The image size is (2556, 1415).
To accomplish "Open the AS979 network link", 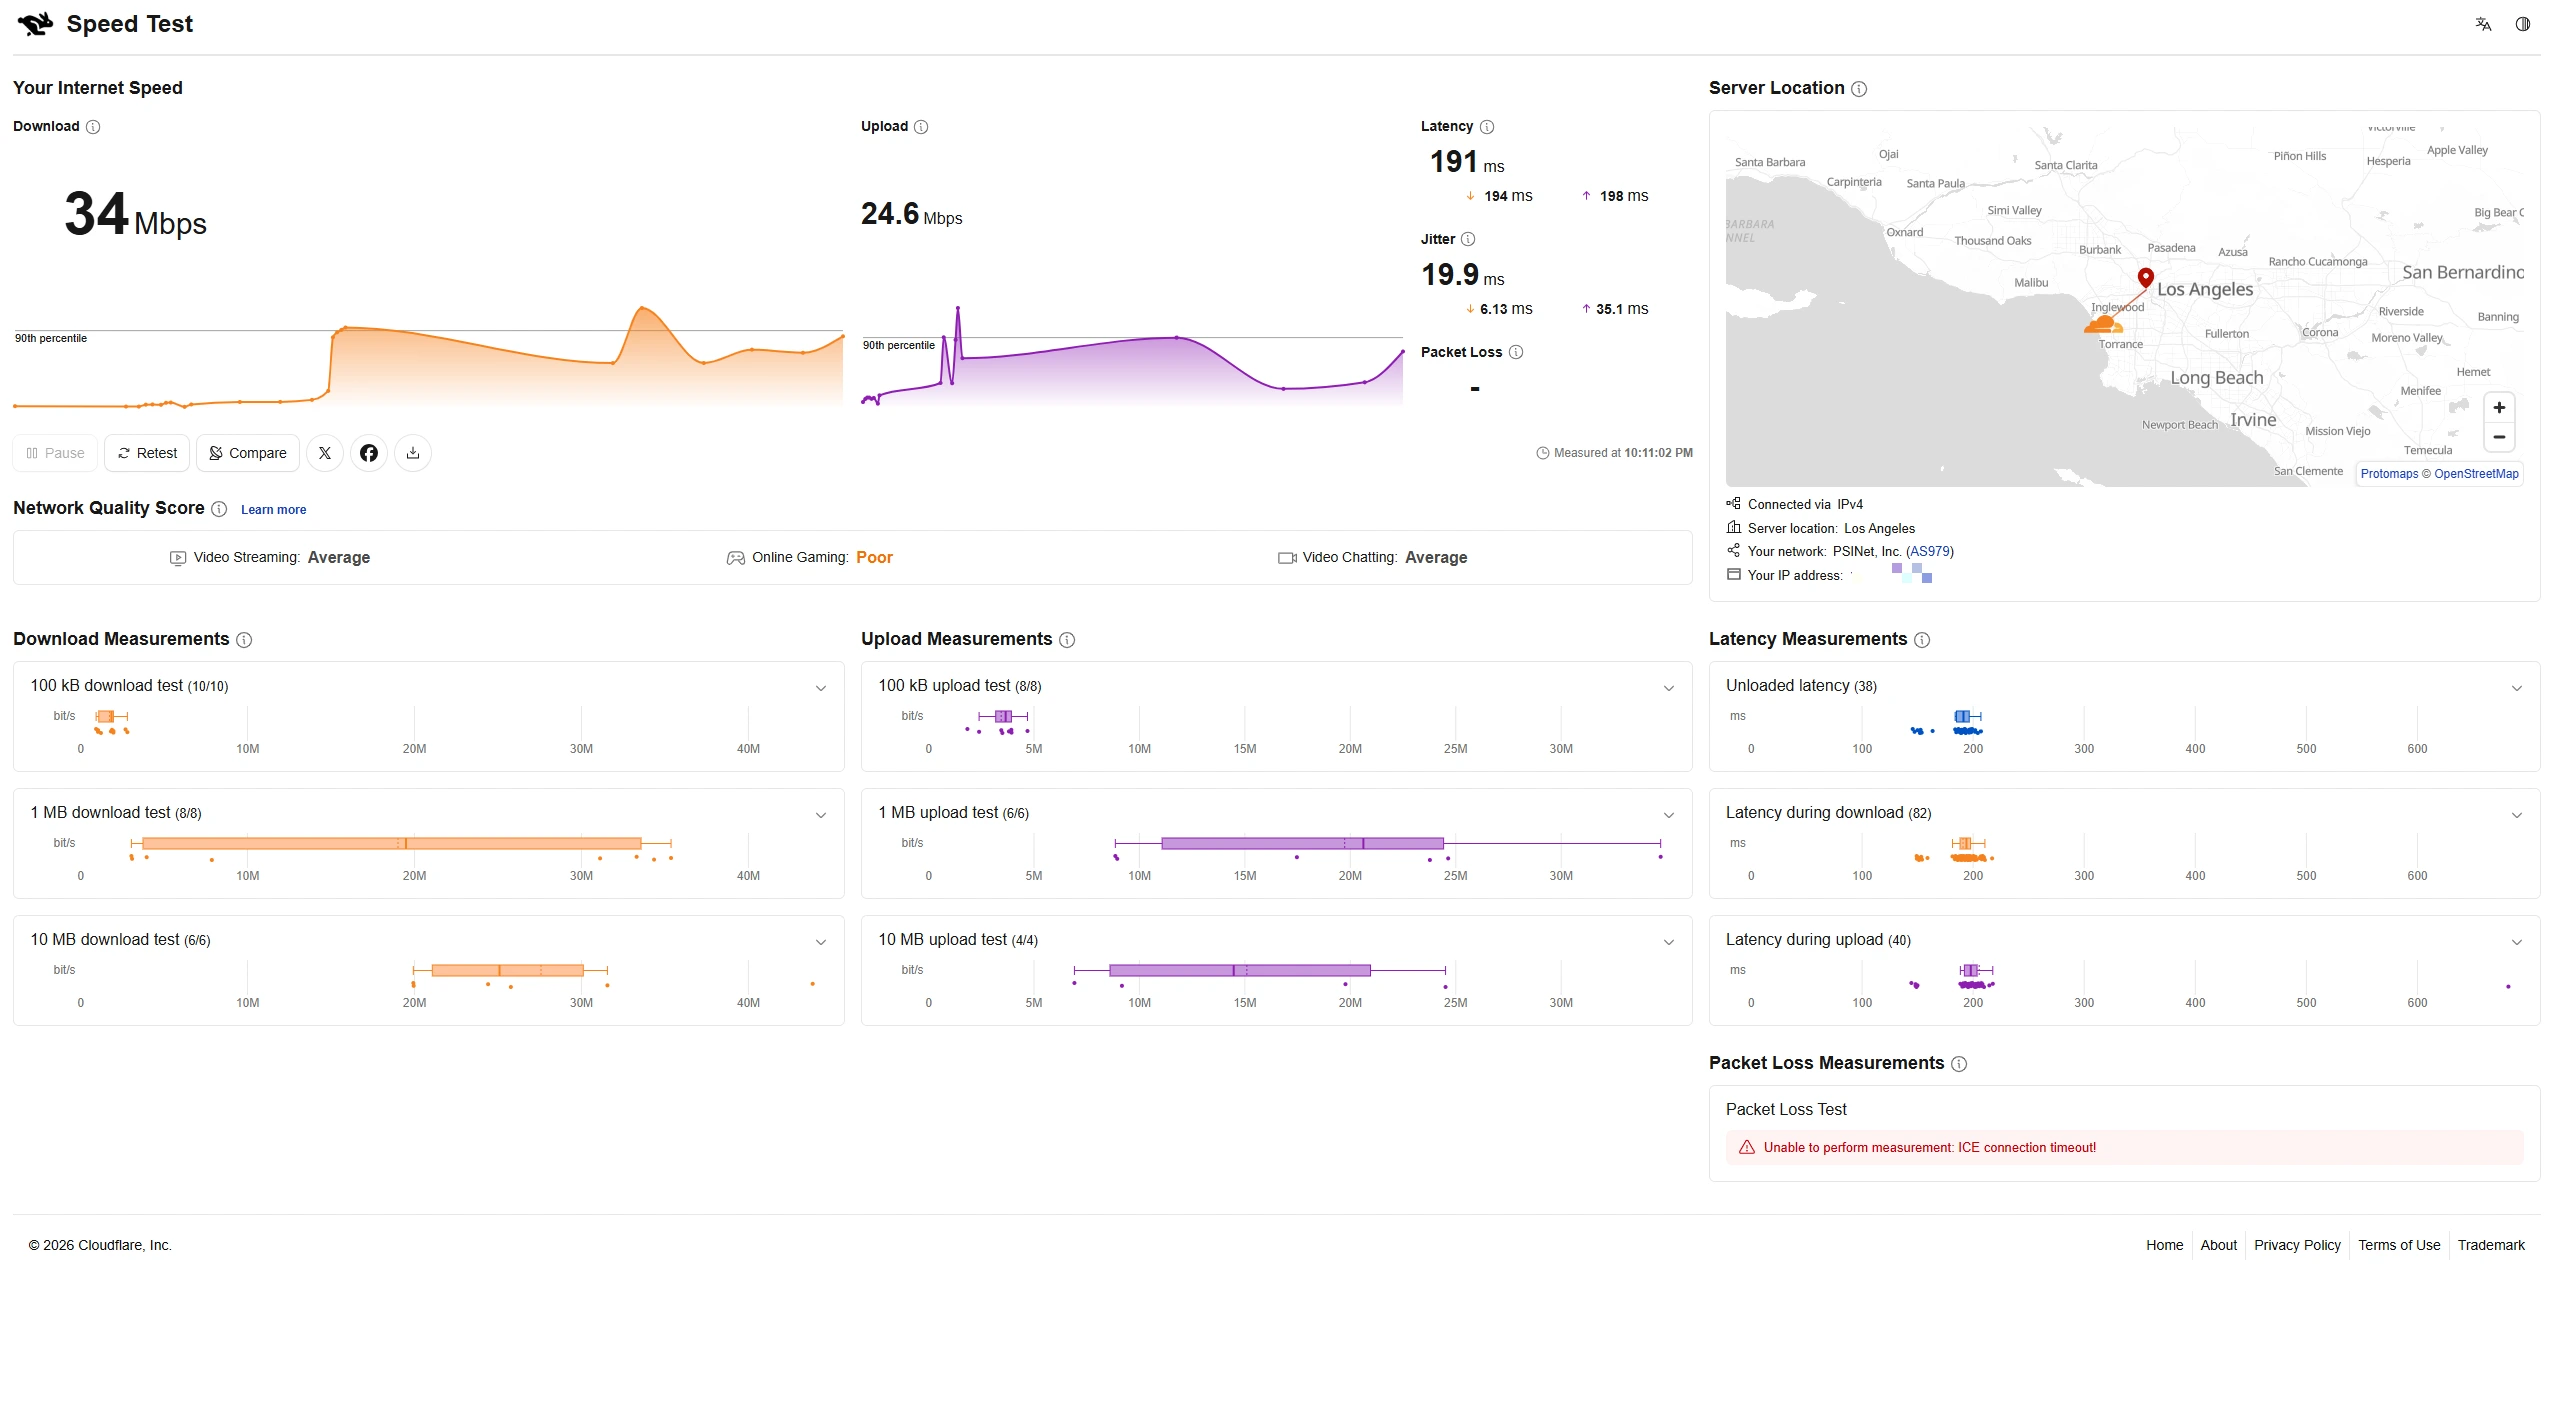I will pos(1930,551).
